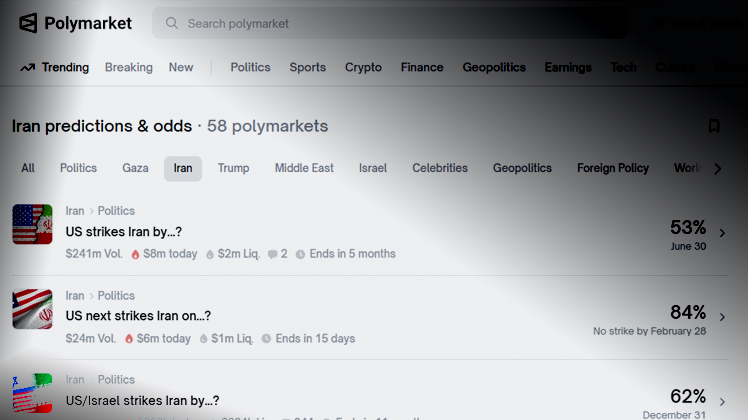Click the search magnifier icon

point(172,23)
